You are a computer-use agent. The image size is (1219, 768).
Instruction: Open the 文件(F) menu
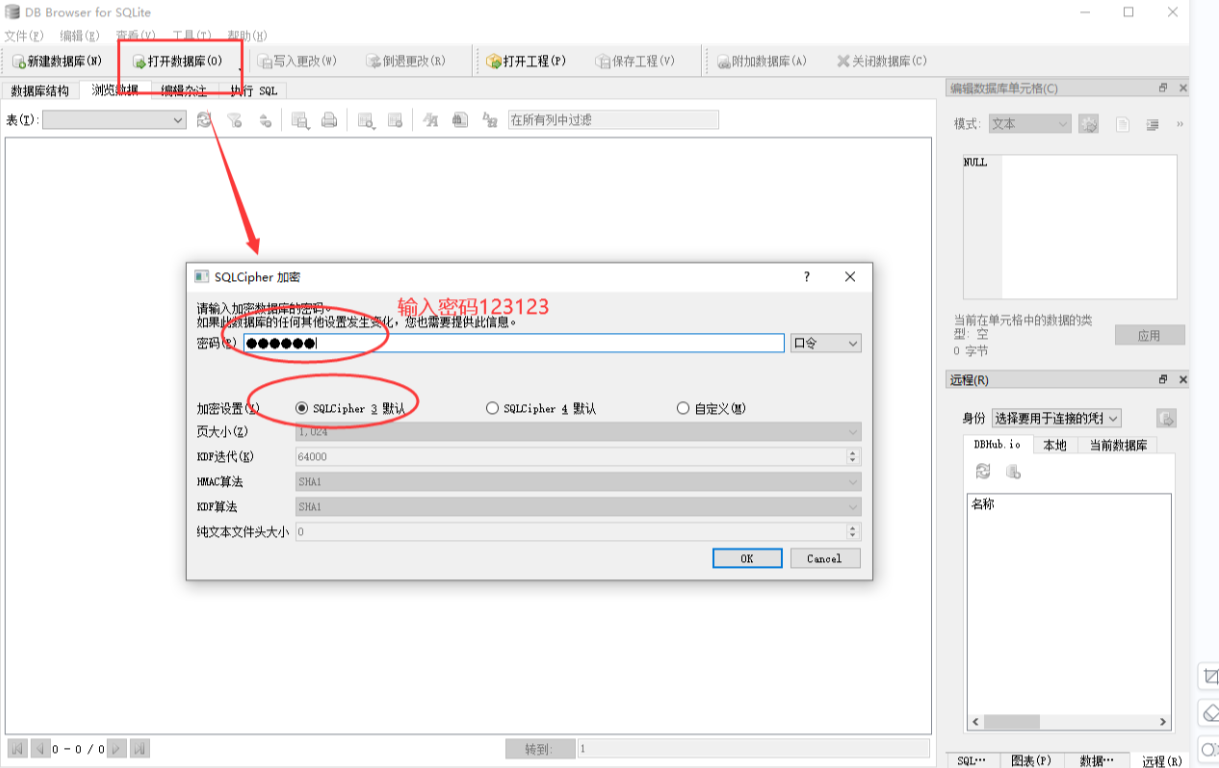(x=24, y=36)
